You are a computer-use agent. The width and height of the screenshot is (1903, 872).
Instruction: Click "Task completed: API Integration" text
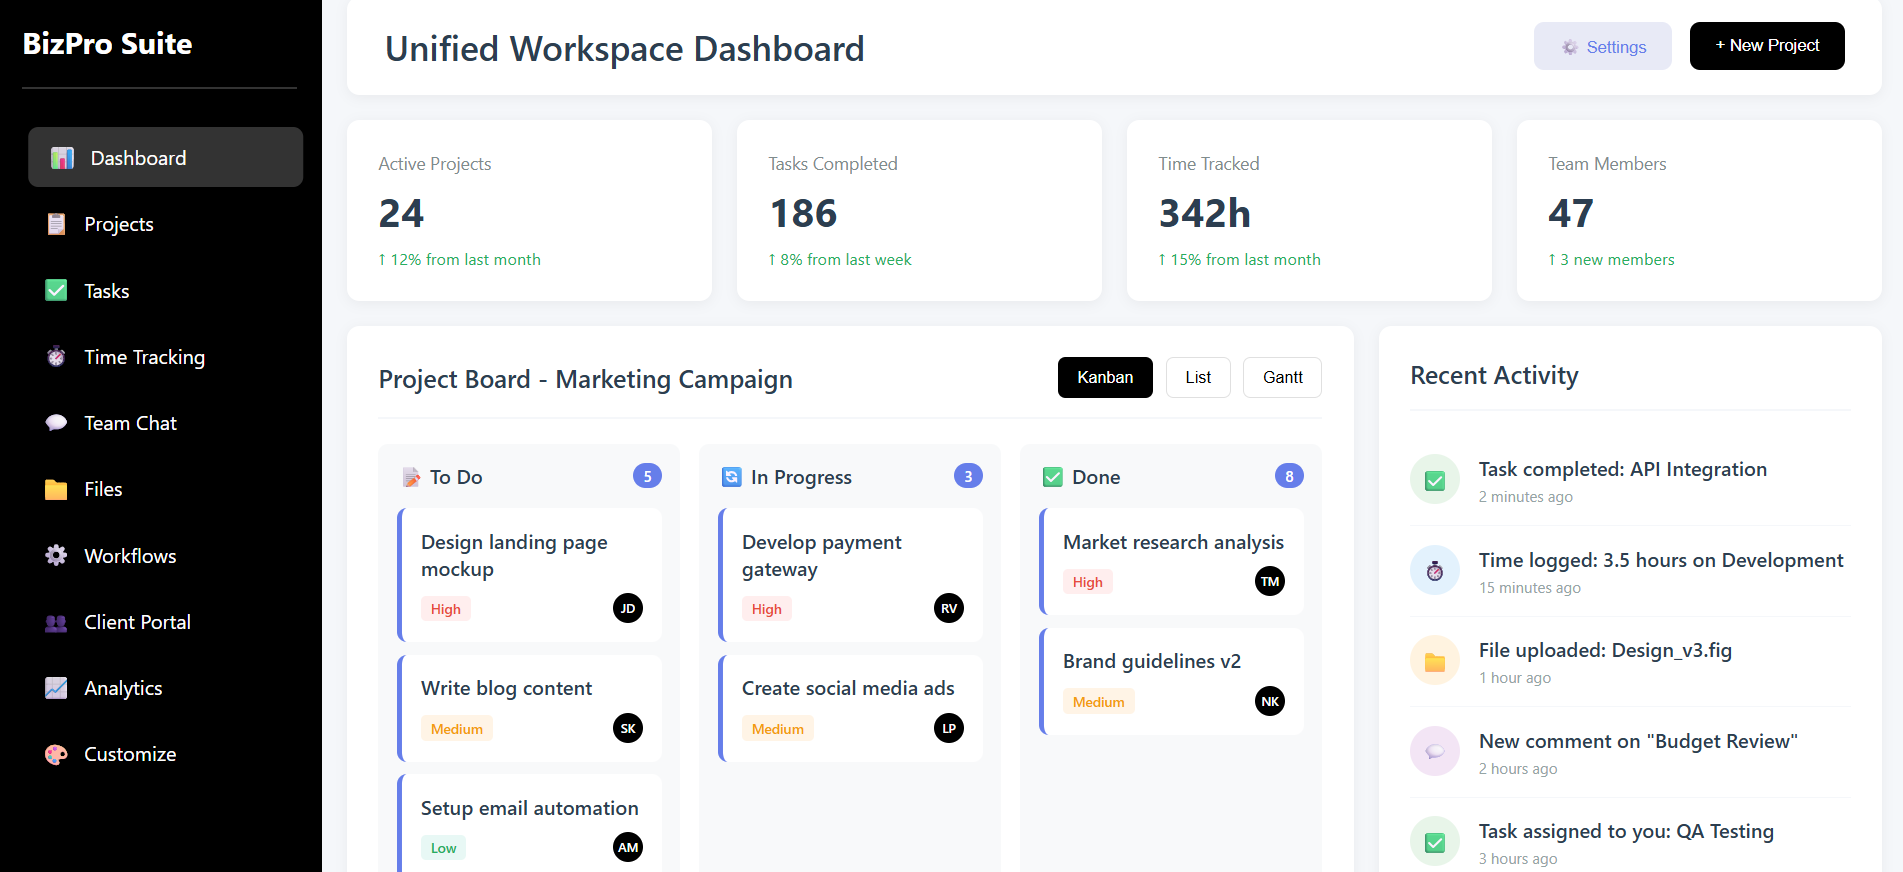(x=1622, y=469)
